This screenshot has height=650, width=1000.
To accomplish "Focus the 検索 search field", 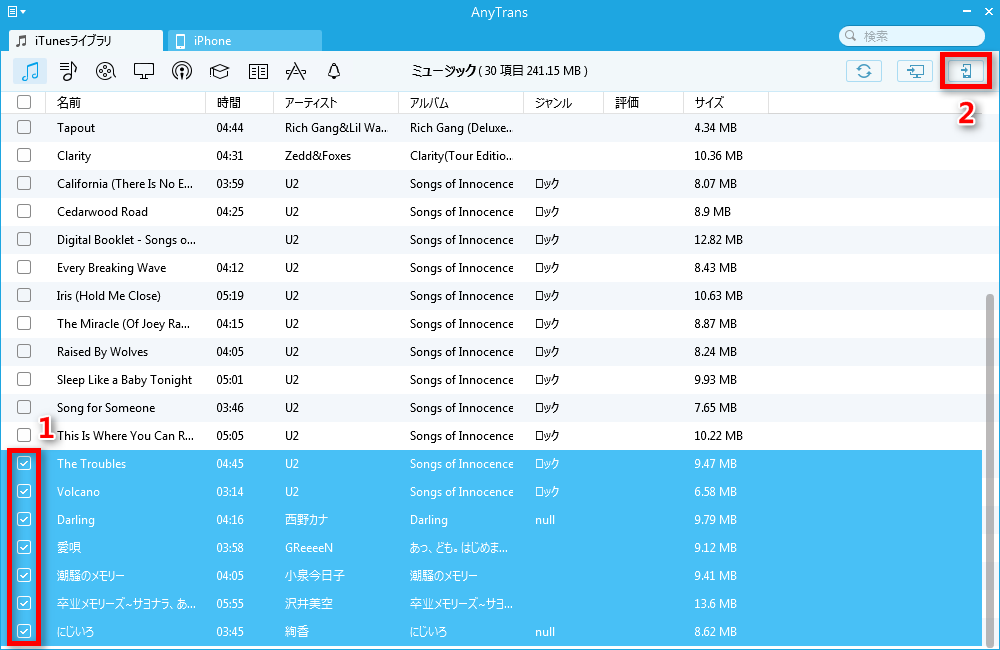I will click(912, 36).
